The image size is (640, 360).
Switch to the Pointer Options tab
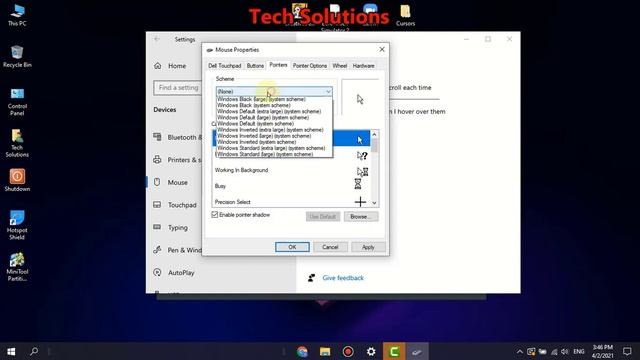pos(310,66)
